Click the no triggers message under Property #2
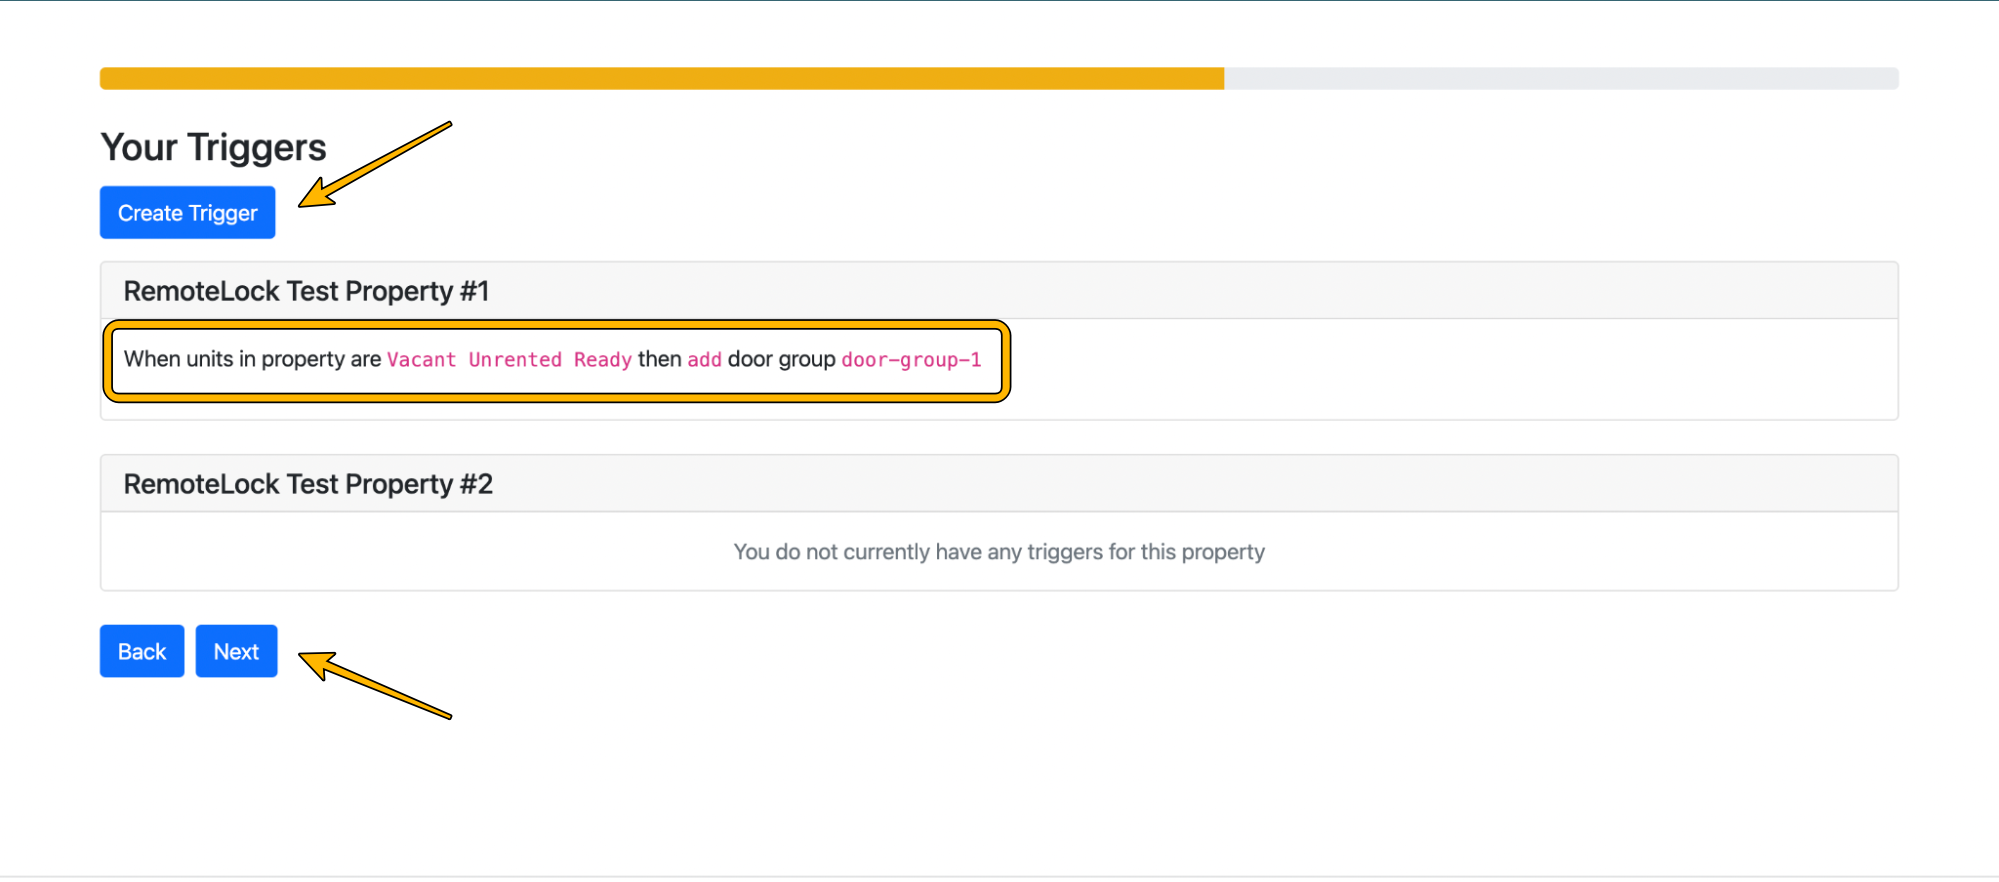 [x=999, y=551]
